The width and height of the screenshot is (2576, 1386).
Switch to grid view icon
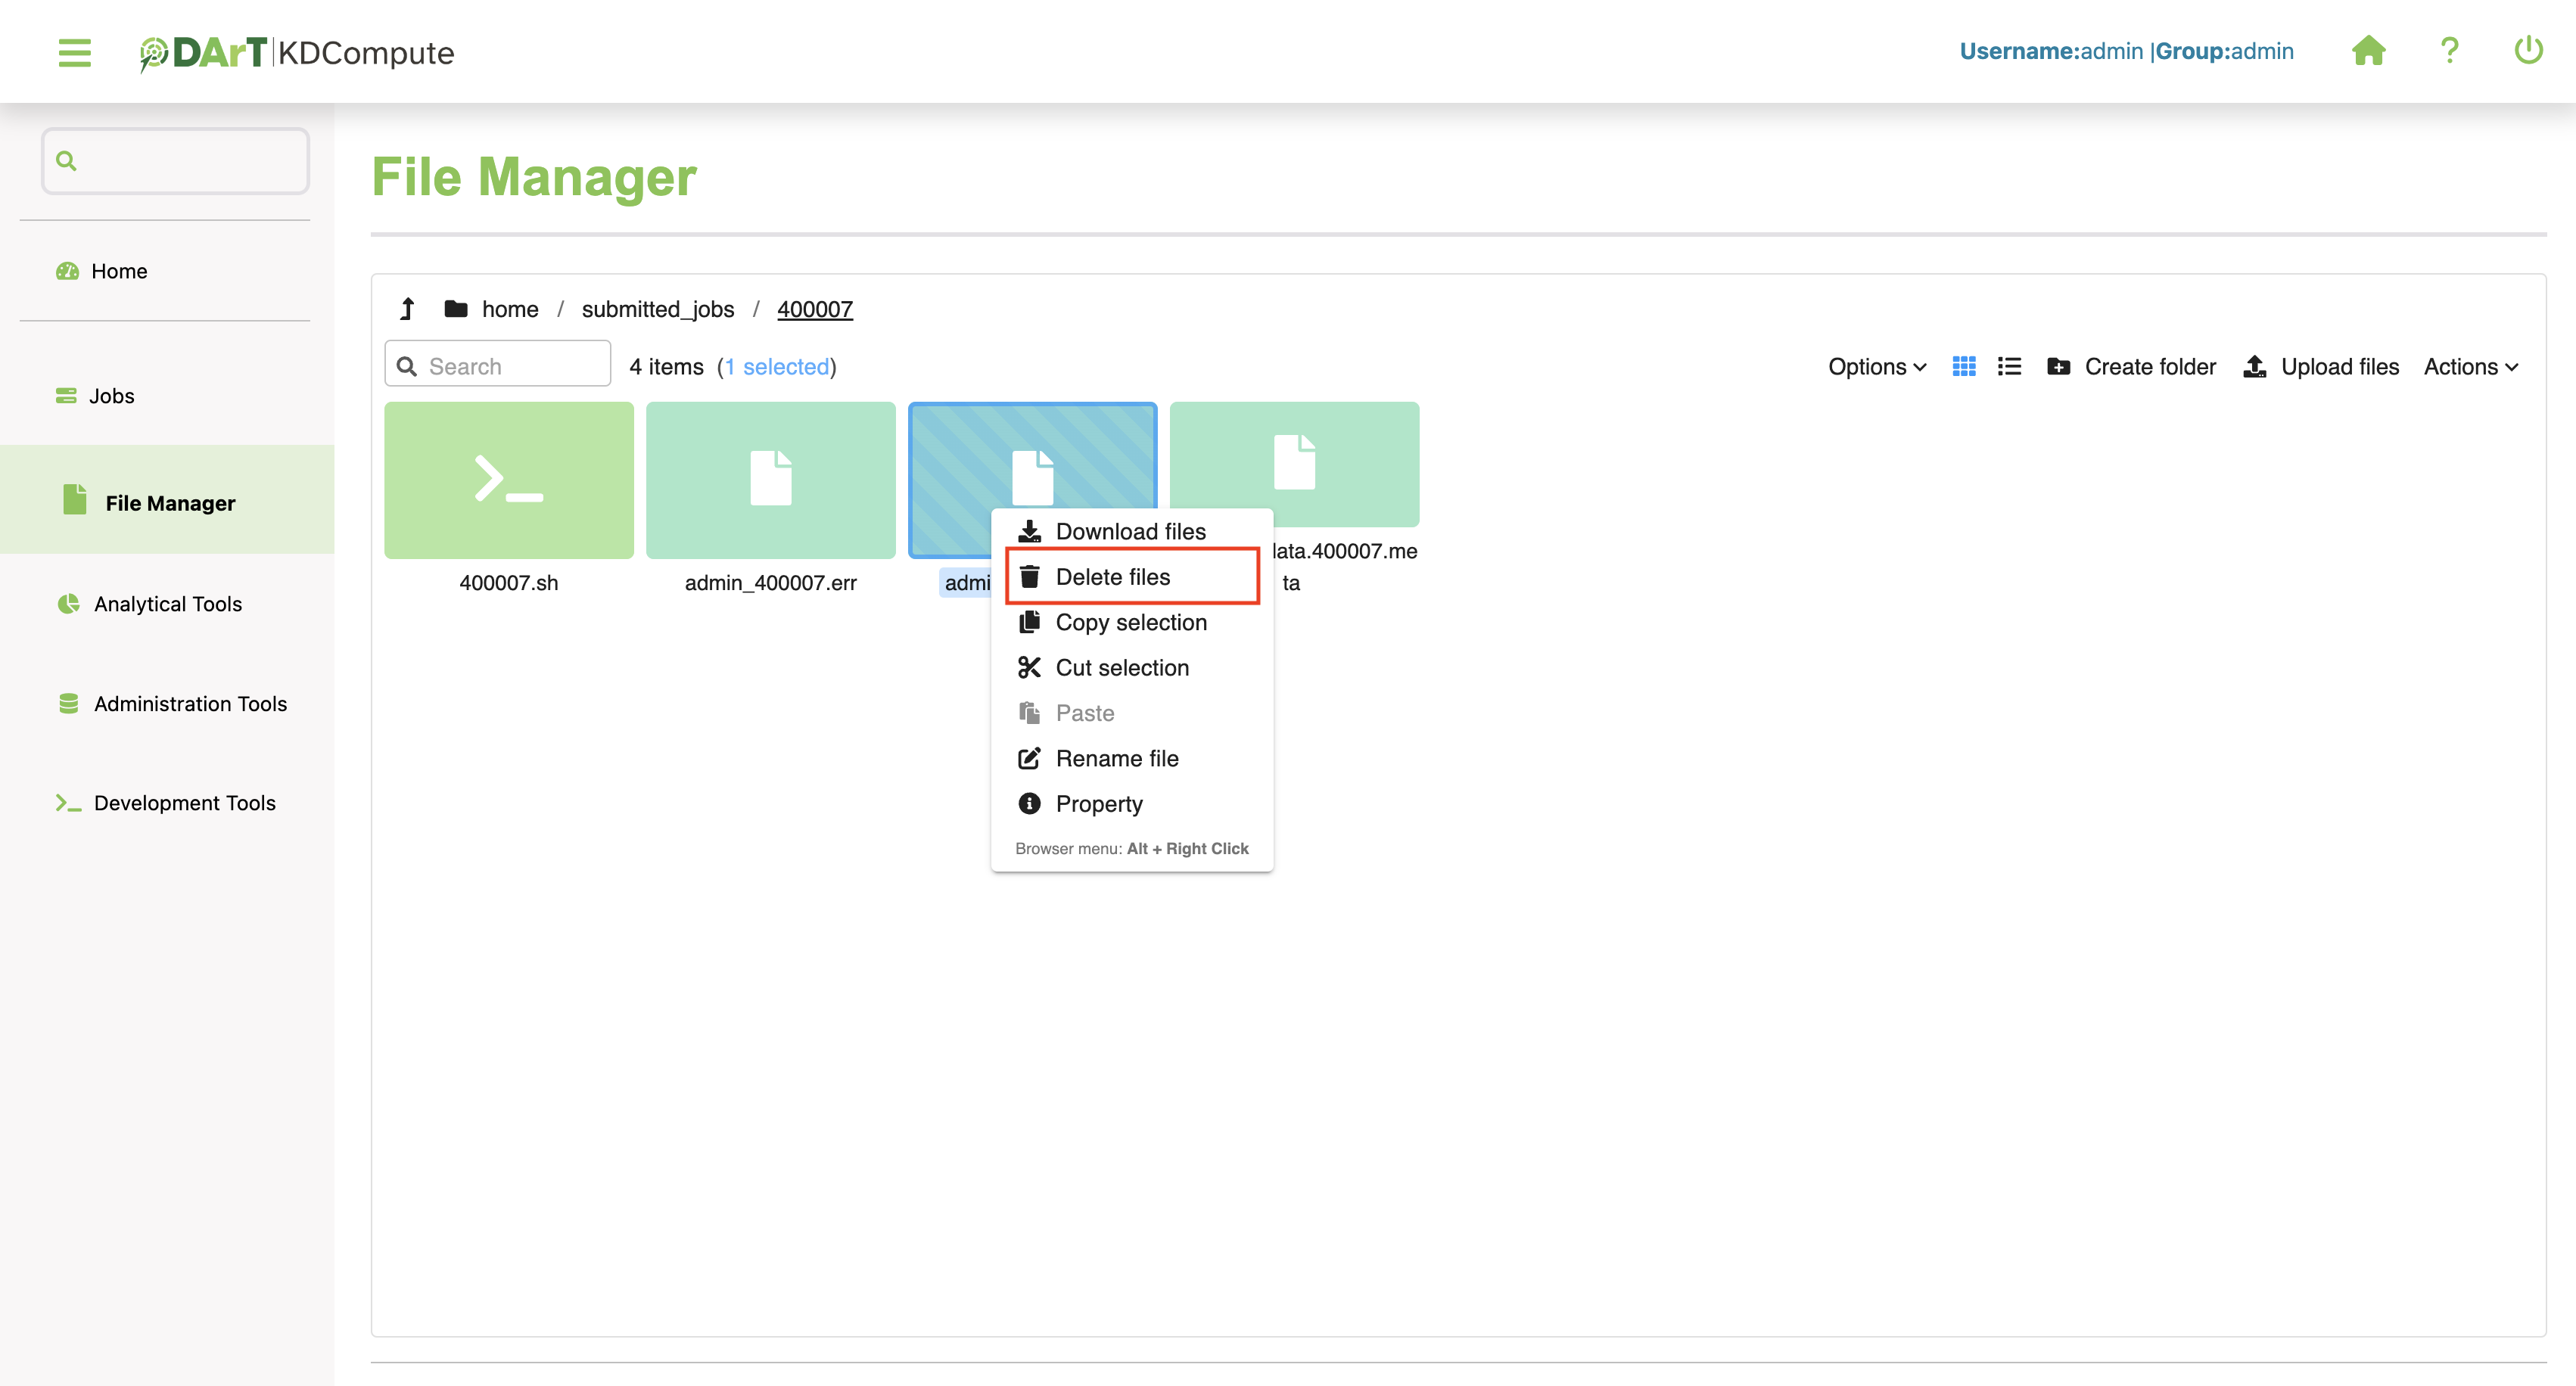tap(1963, 367)
